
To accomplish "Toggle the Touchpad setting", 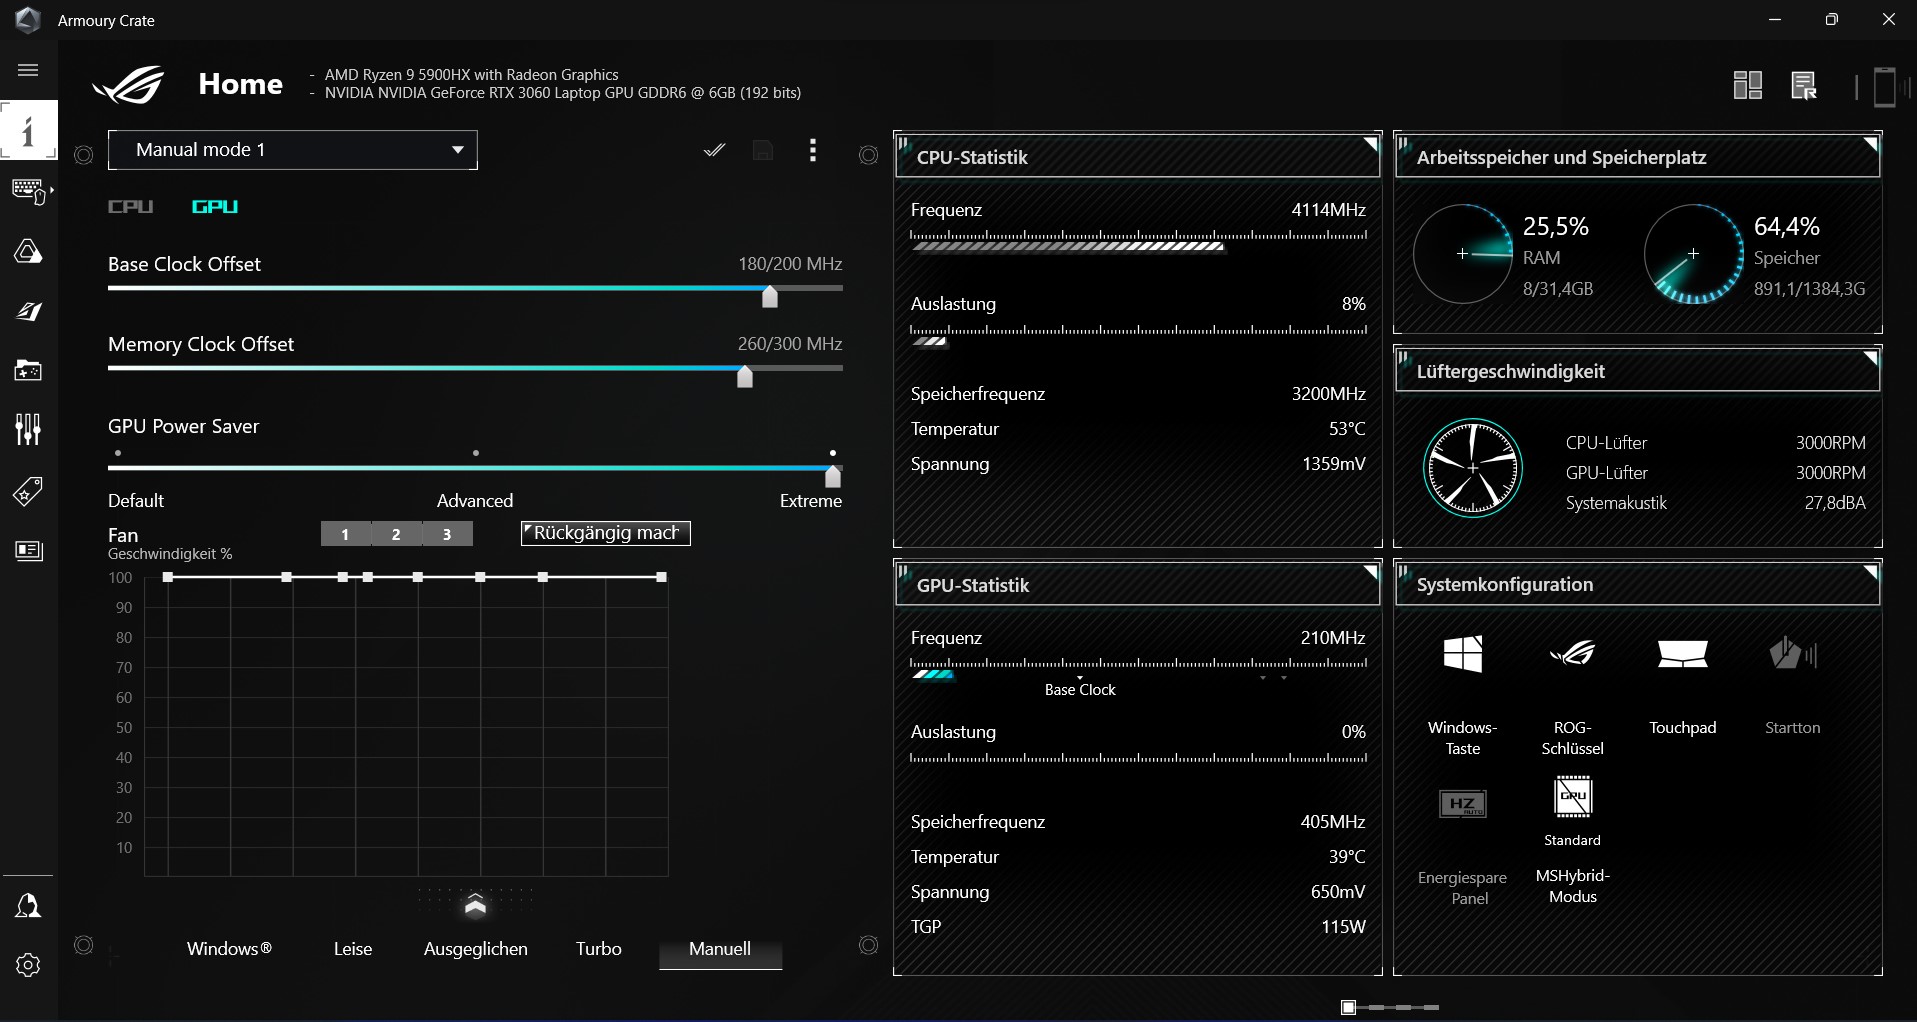I will click(x=1683, y=654).
